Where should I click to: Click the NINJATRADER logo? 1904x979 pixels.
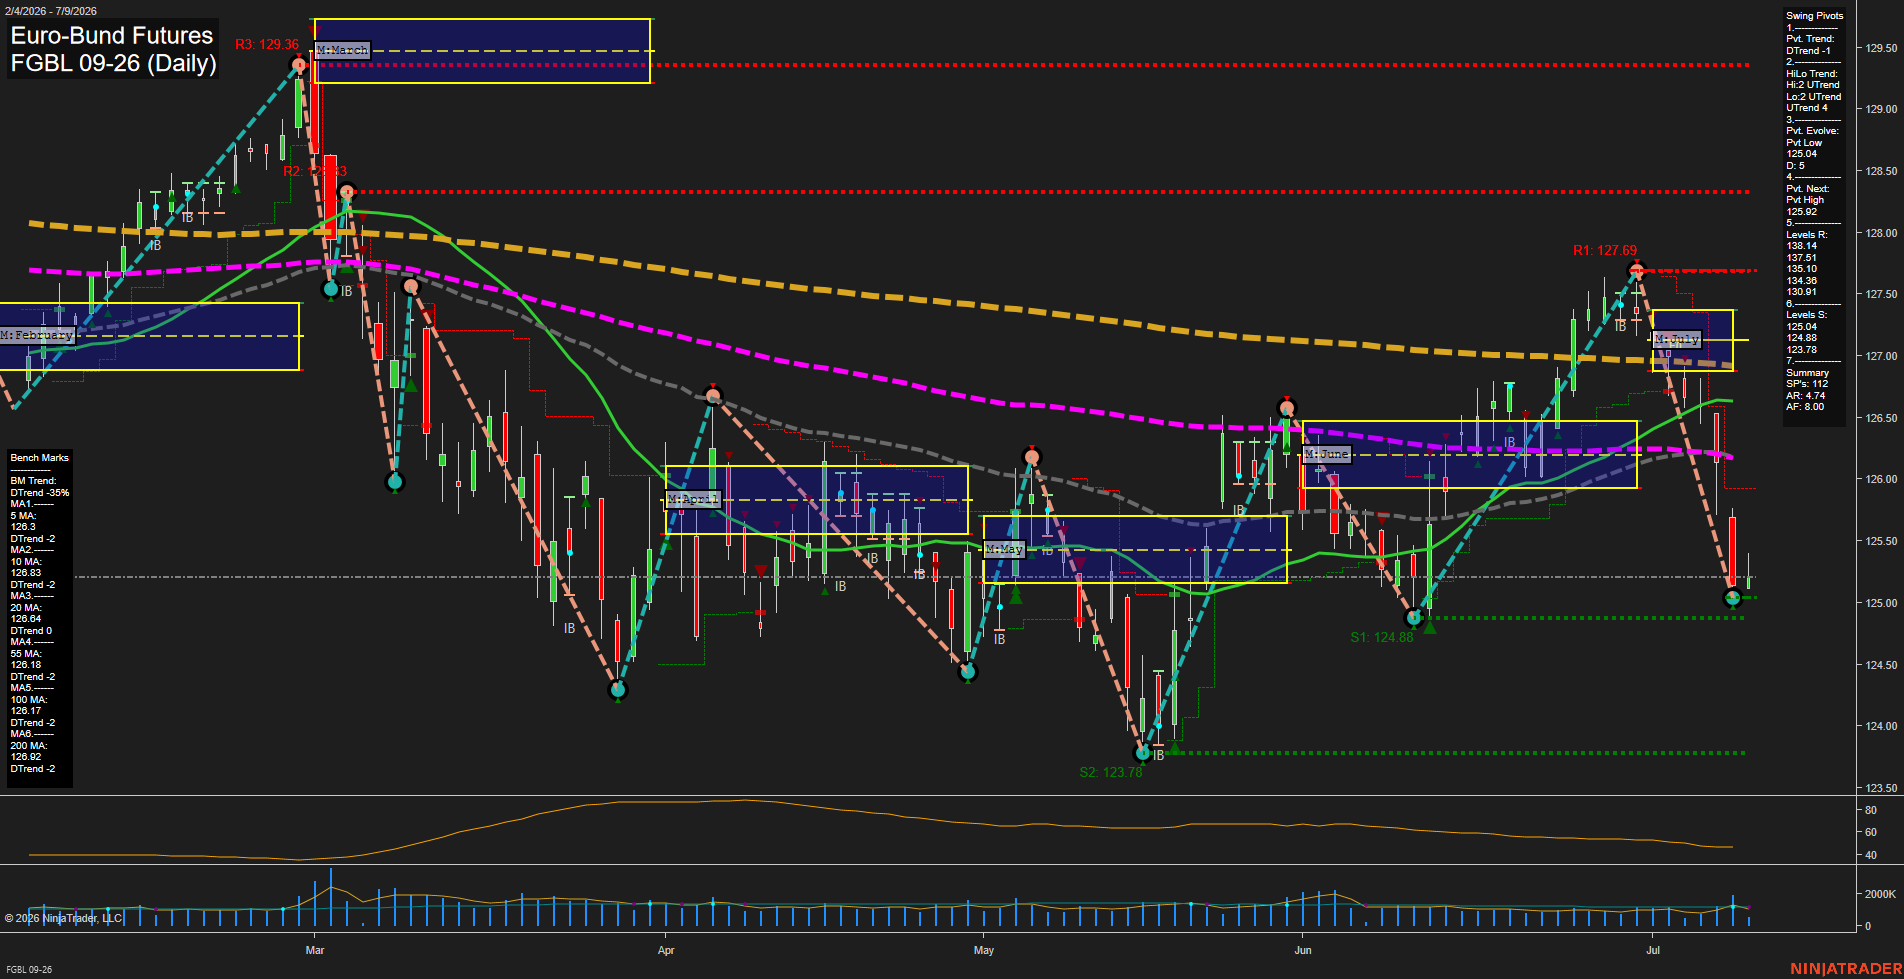1846,969
